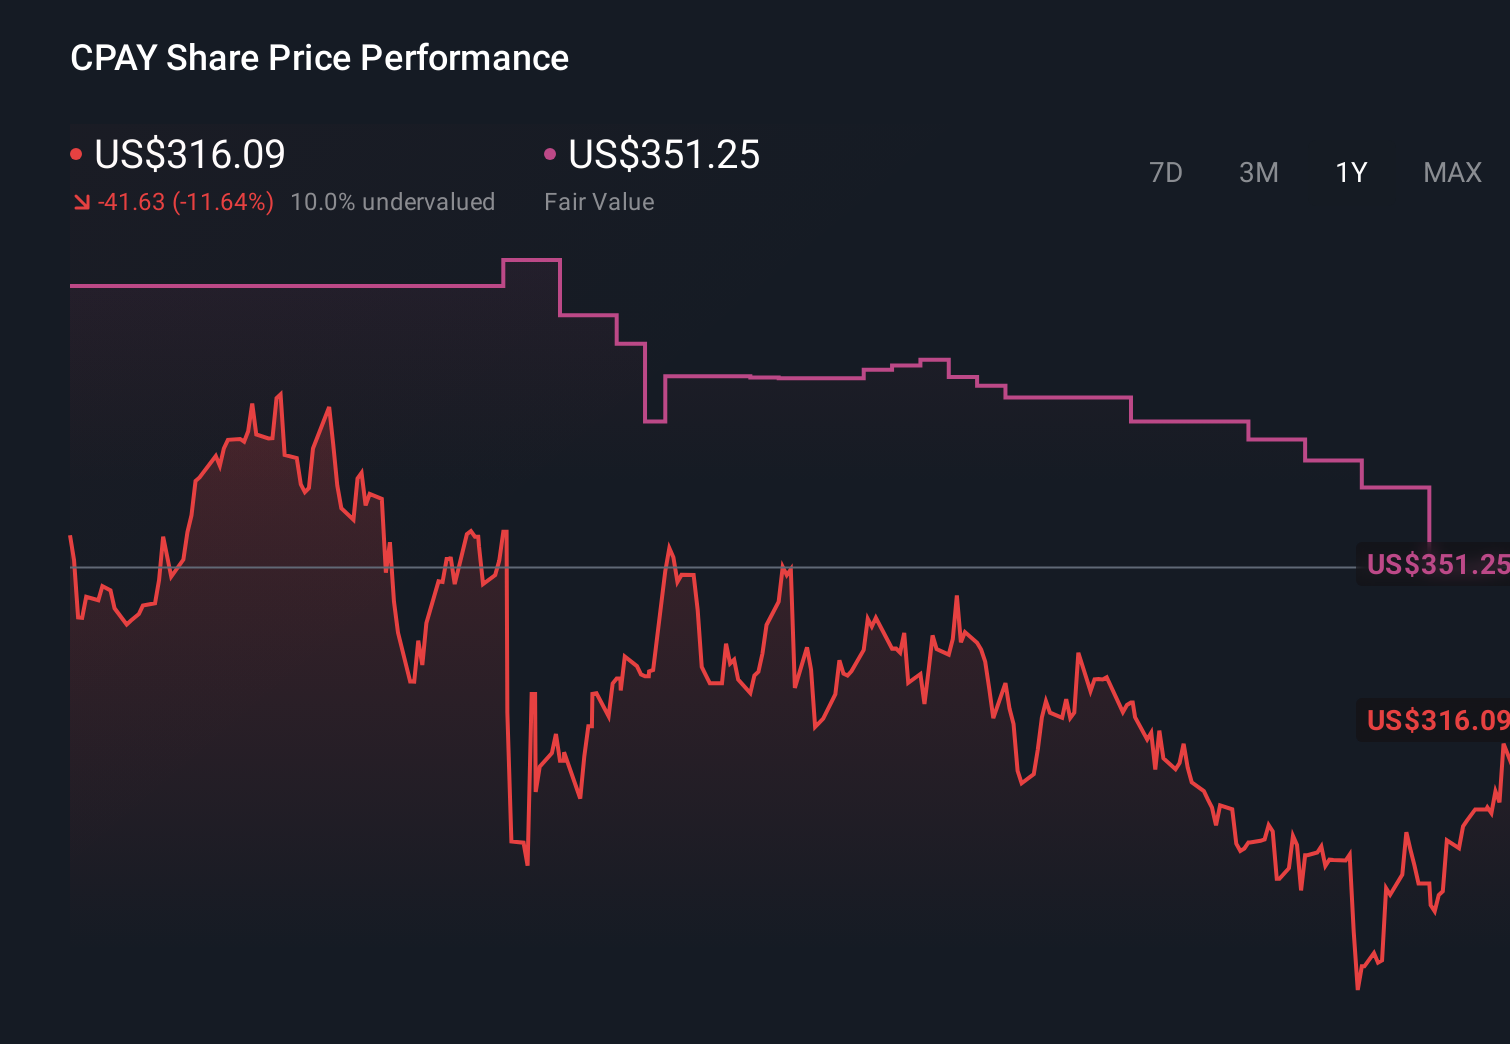Switch to the 1Y tab
Screen dimensions: 1510x1044
click(x=1350, y=172)
